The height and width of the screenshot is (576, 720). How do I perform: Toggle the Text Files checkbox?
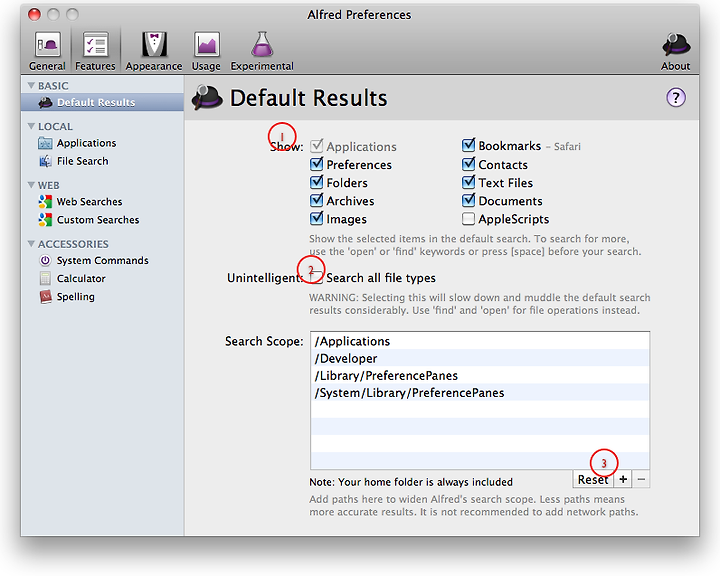tap(468, 182)
